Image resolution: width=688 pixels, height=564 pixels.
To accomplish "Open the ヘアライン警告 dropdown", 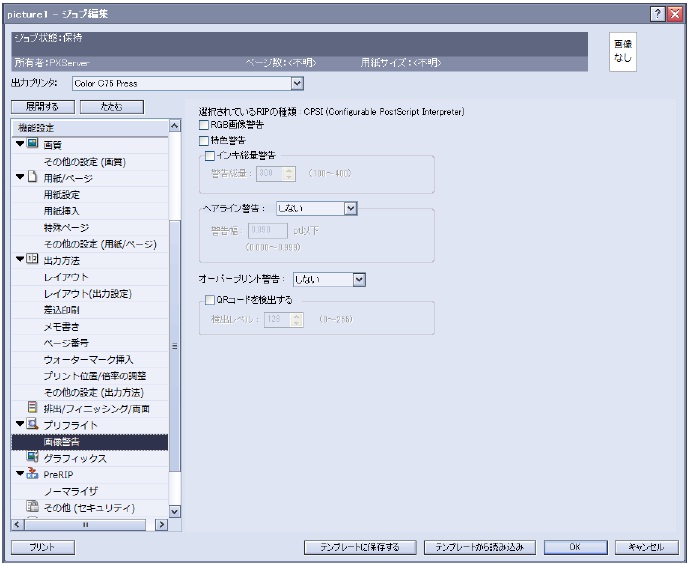I will click(x=350, y=208).
